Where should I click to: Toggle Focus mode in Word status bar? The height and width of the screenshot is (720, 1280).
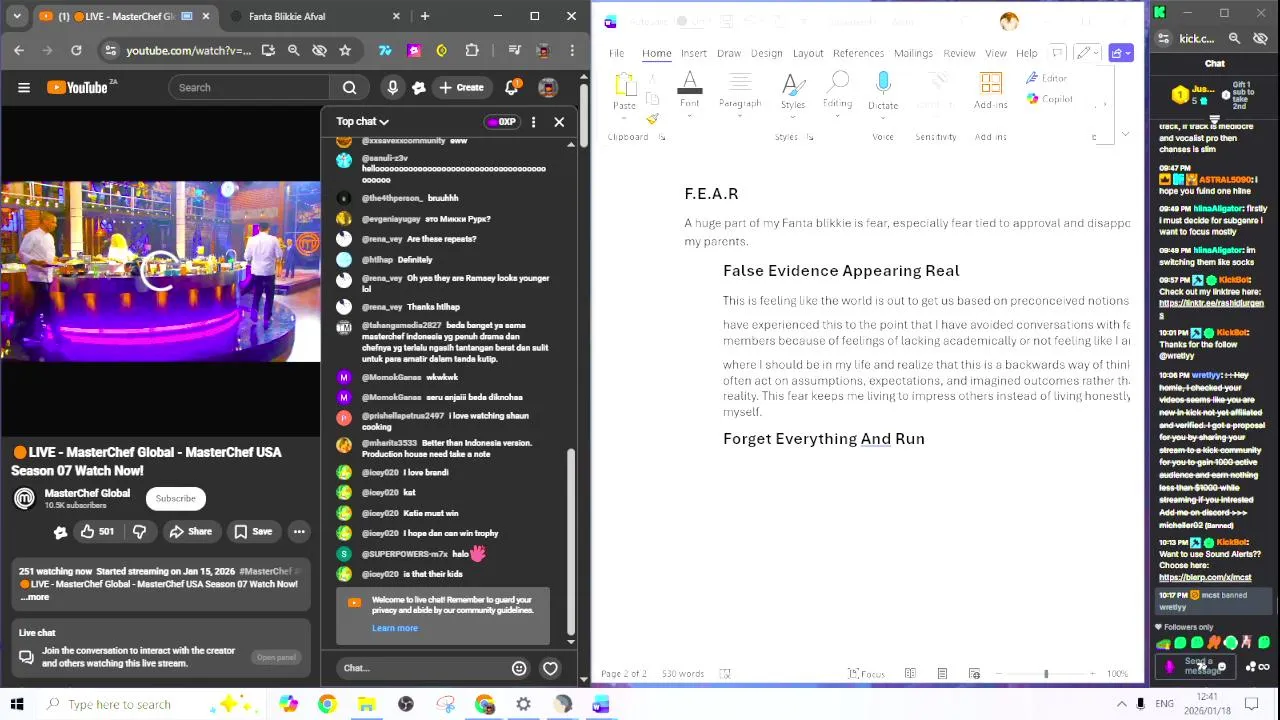click(866, 674)
